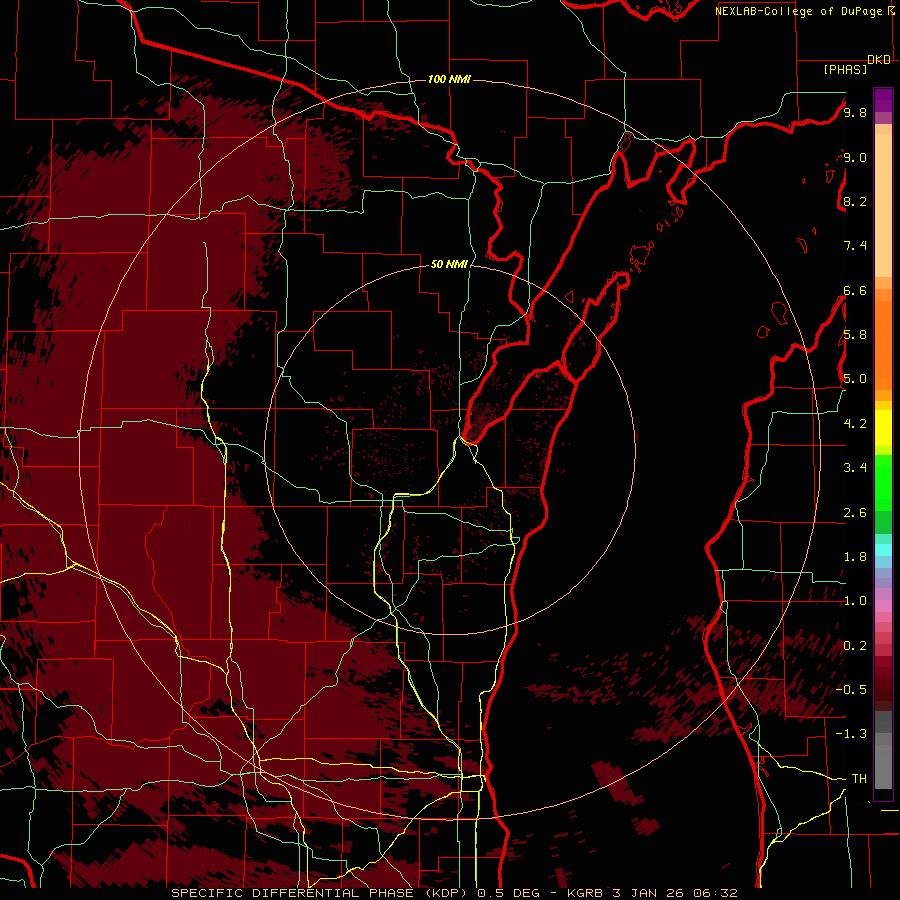The width and height of the screenshot is (900, 900).
Task: Click the 2.6 scale value
Action: [x=855, y=513]
